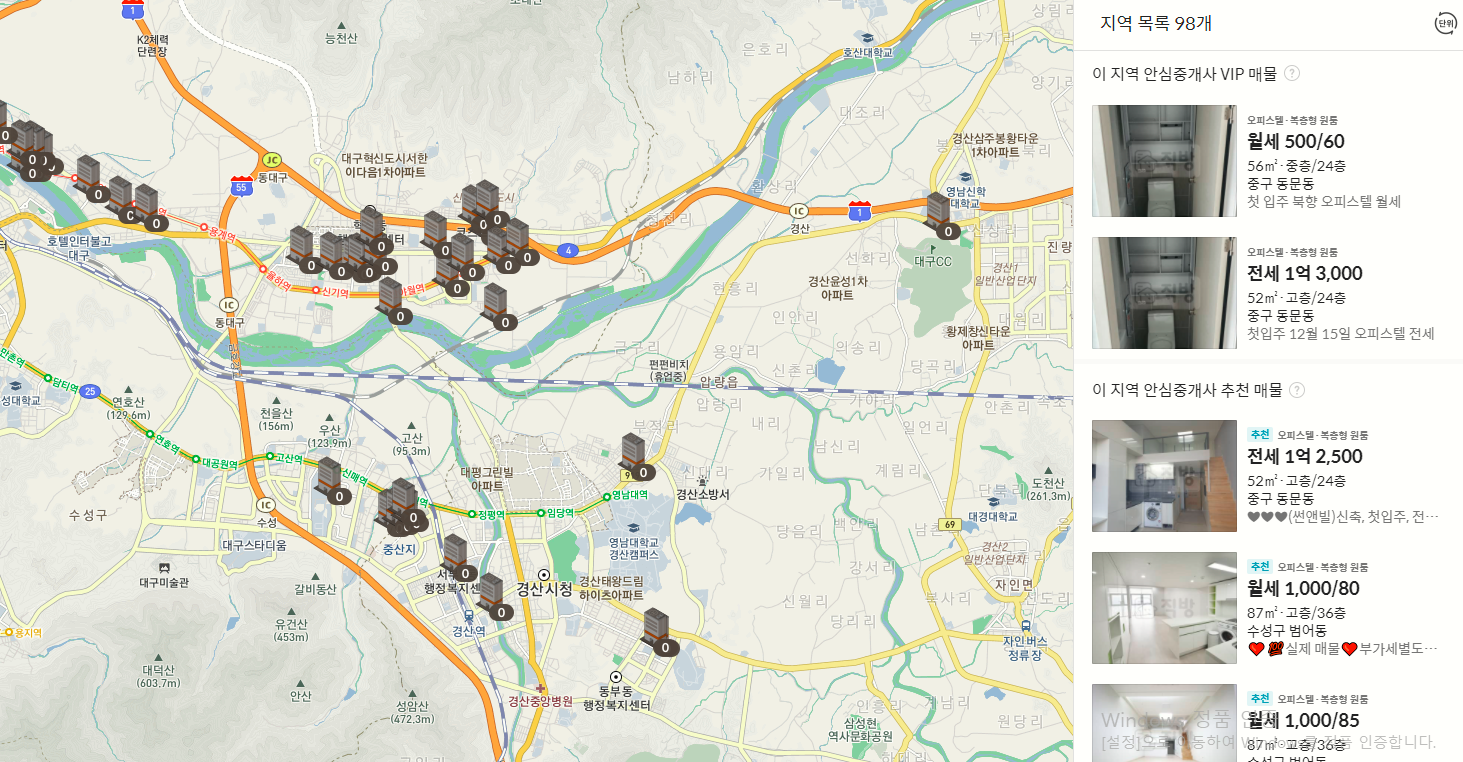Screen dimensions: 1463x762
Task: Click 경산중앙병원 label on map
Action: pos(540,701)
